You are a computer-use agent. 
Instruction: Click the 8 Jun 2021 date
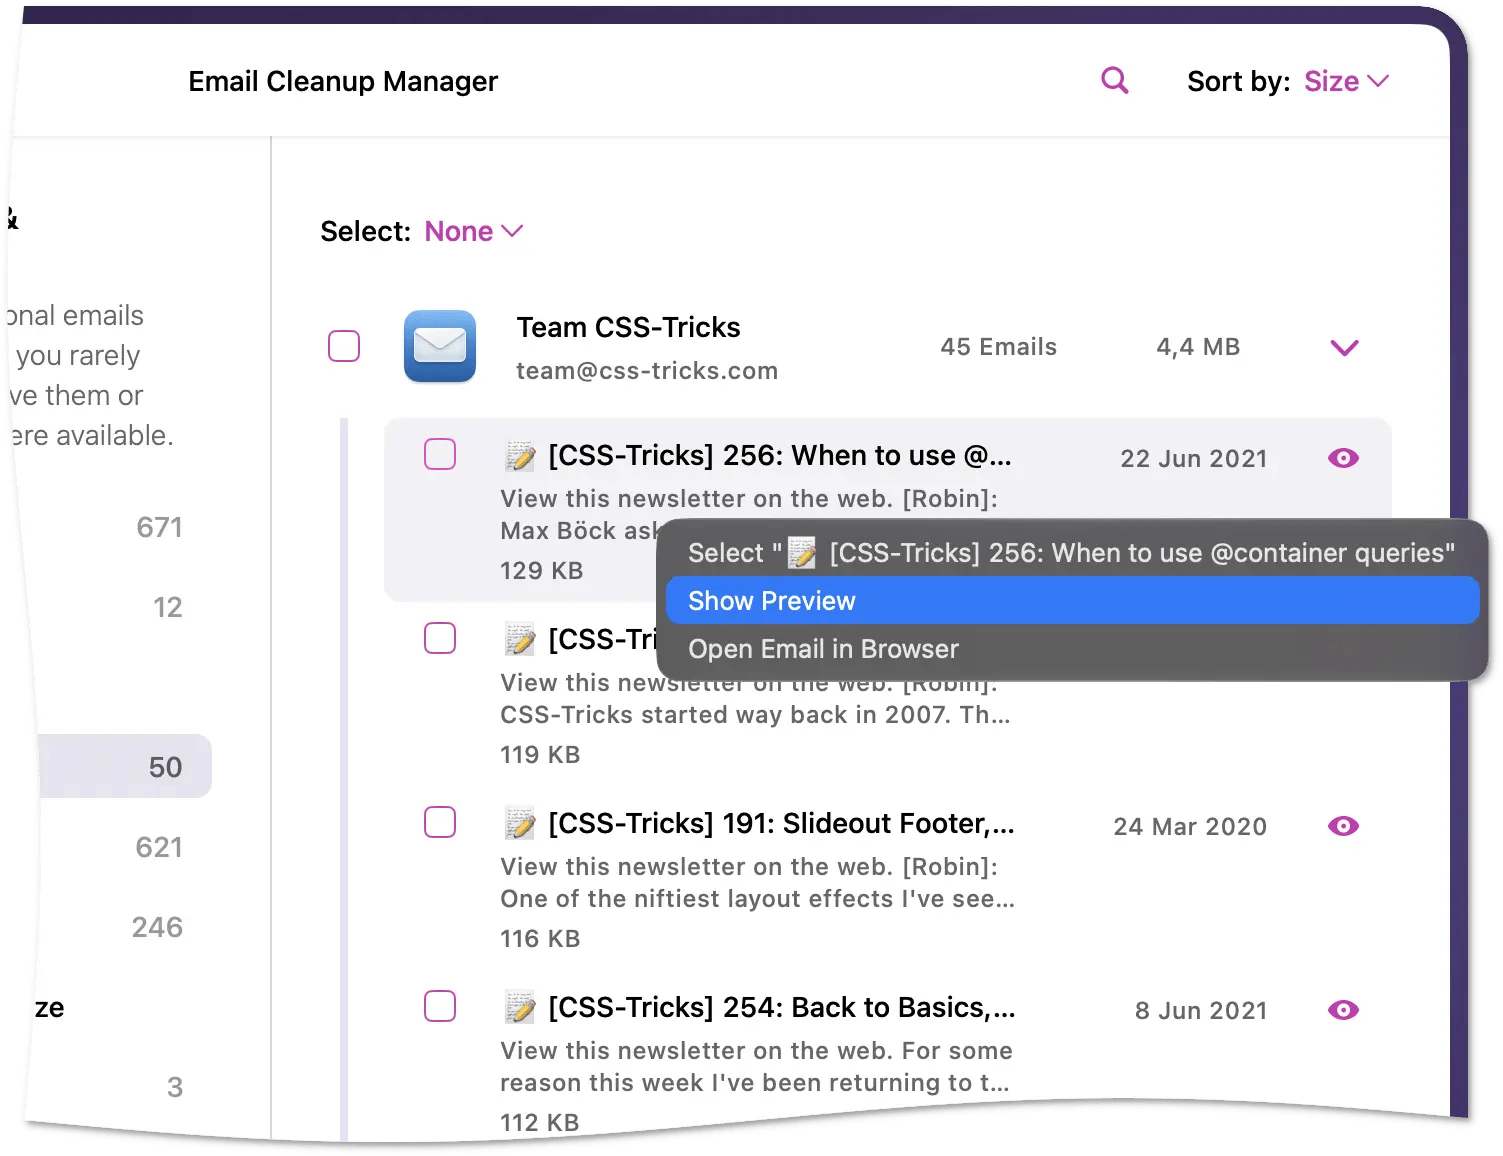[1201, 1011]
